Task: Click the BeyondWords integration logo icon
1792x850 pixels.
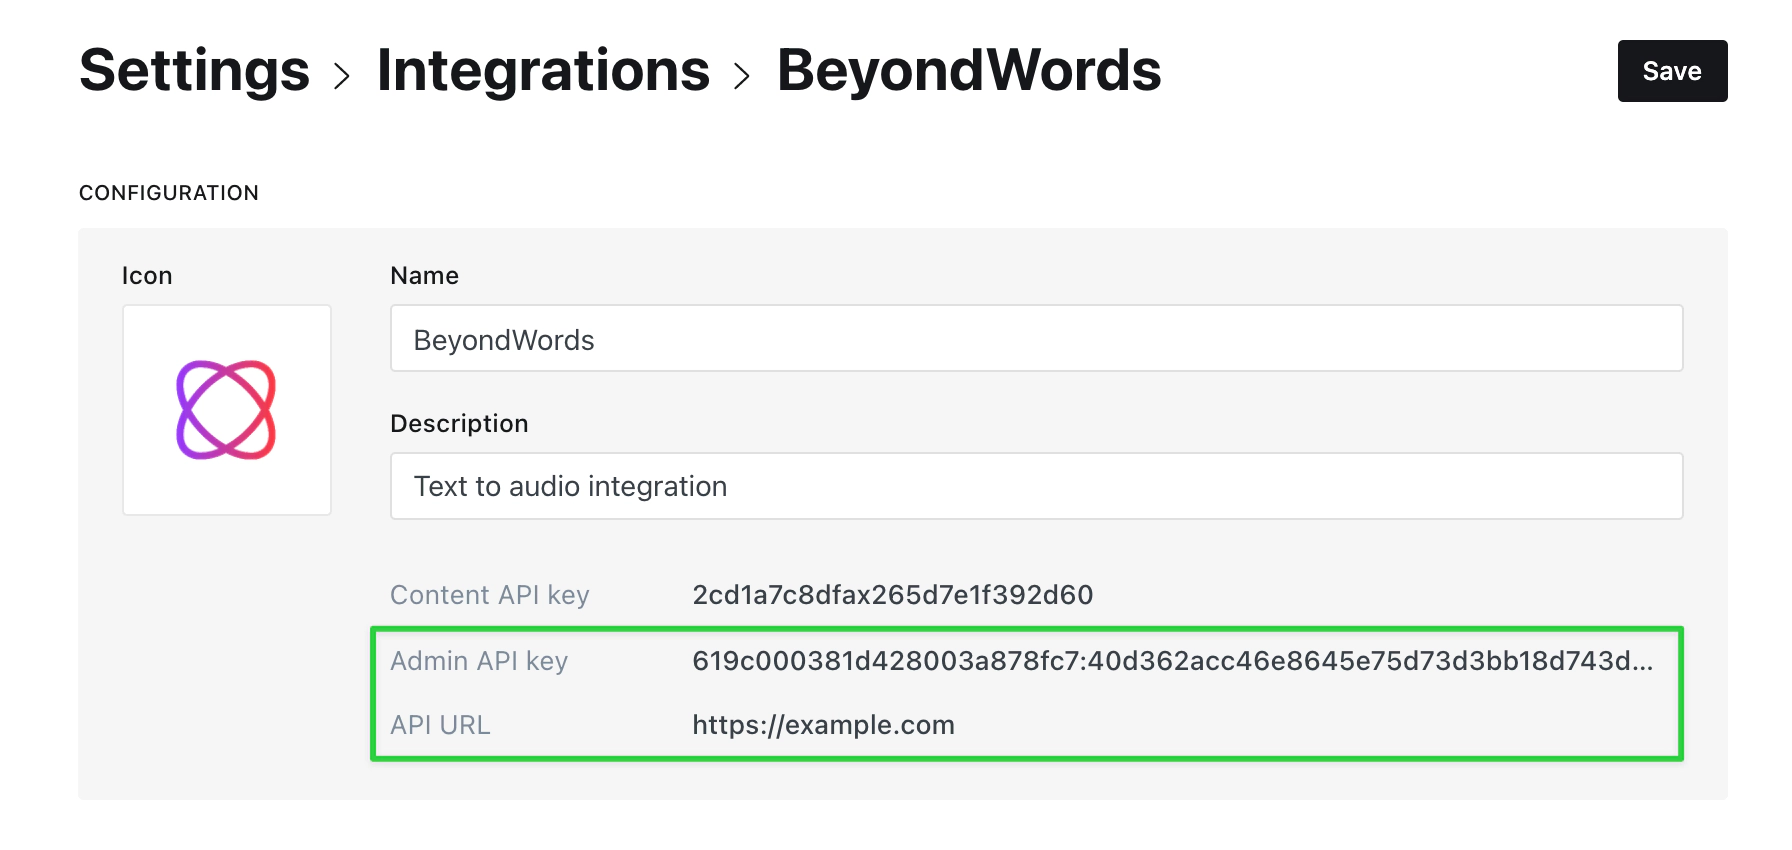Action: pos(226,410)
